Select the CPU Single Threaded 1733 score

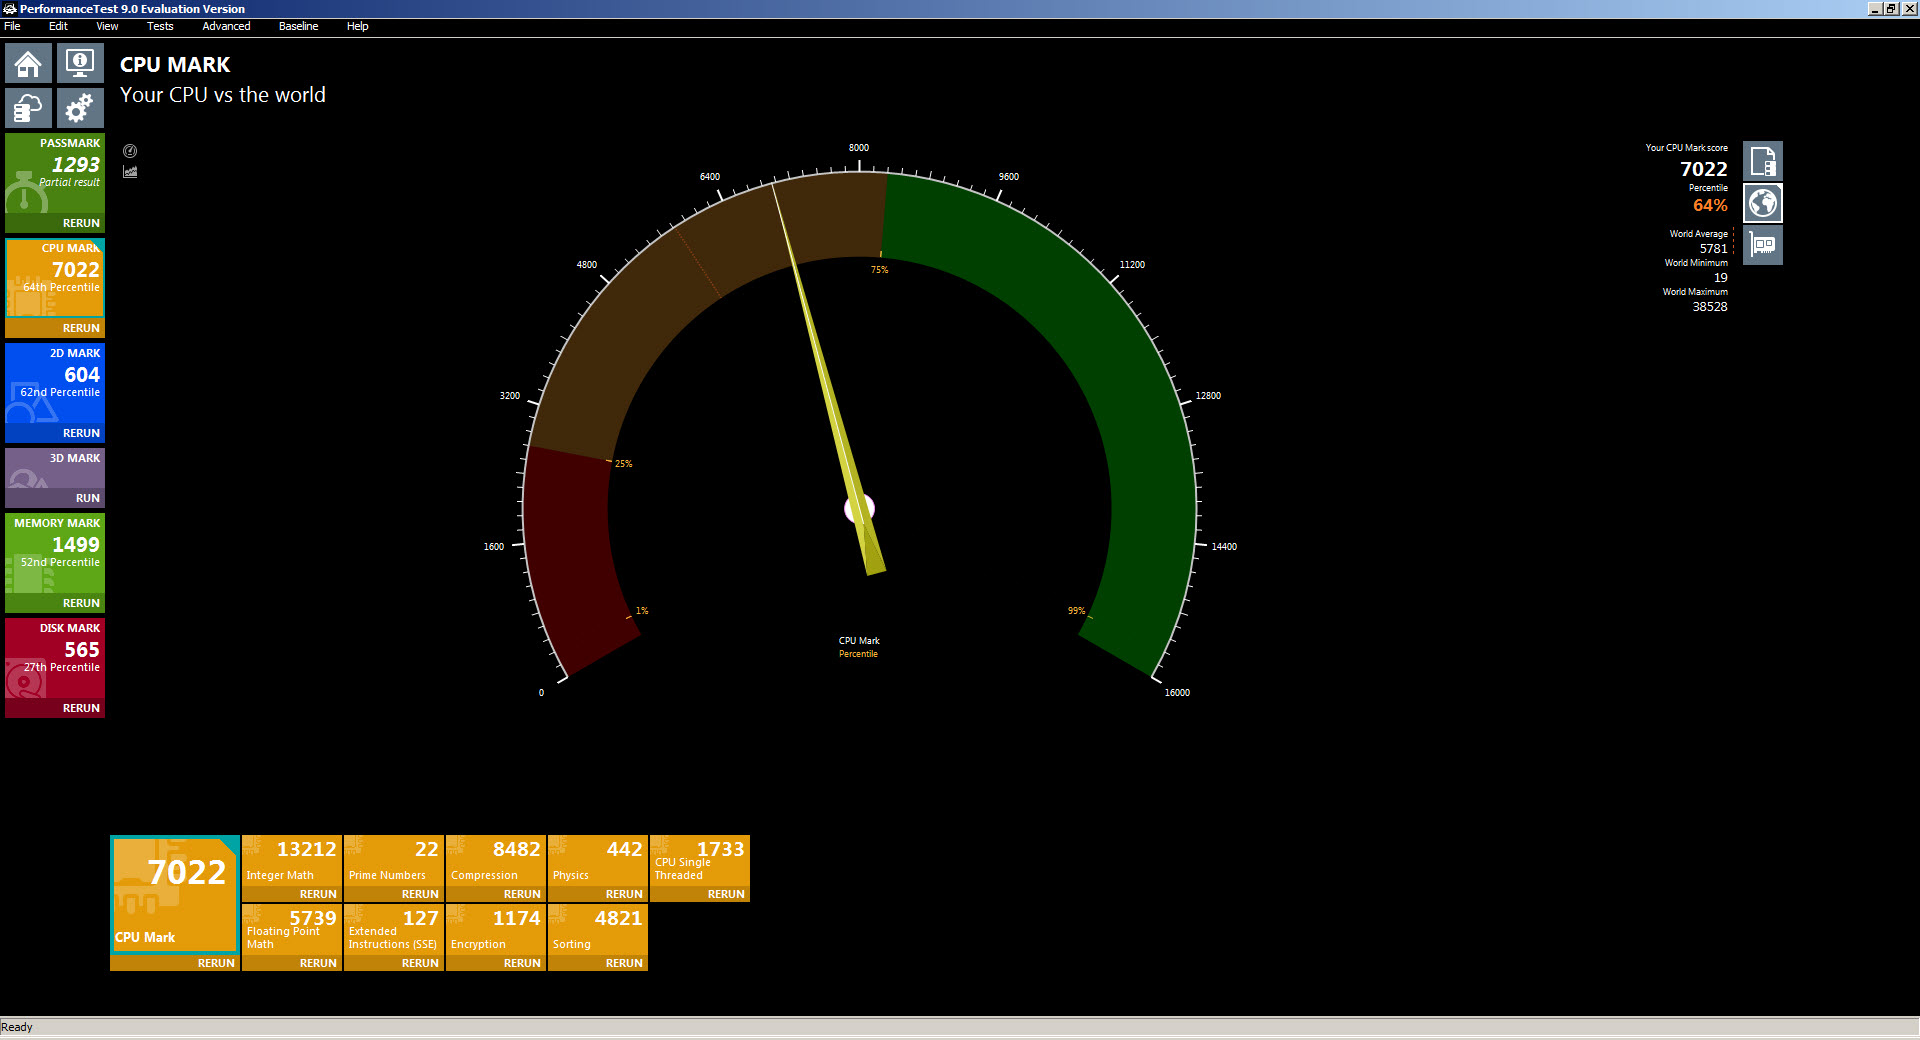tap(720, 849)
